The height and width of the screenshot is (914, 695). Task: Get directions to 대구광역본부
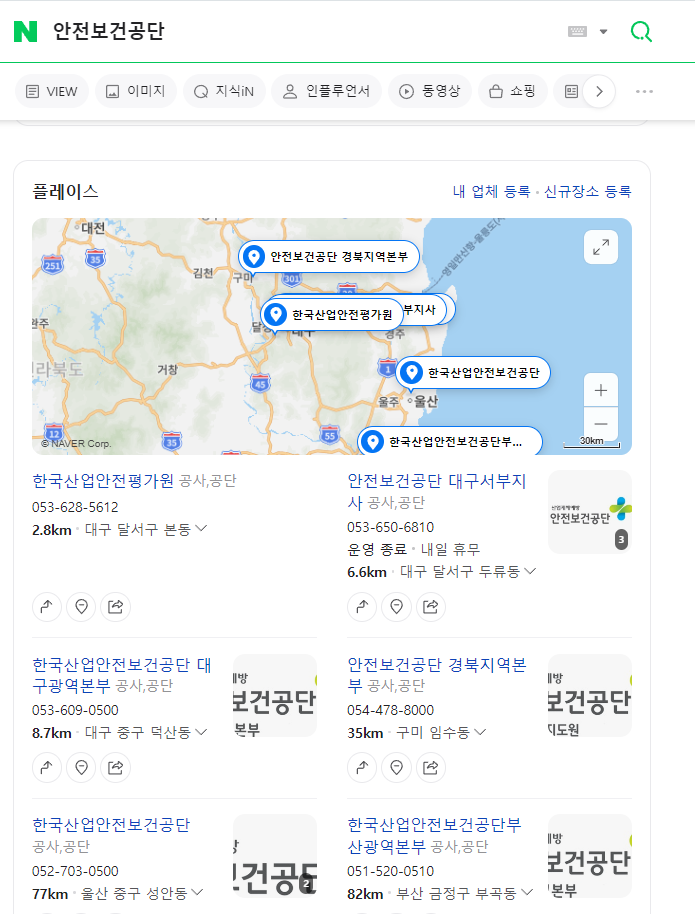tap(47, 768)
